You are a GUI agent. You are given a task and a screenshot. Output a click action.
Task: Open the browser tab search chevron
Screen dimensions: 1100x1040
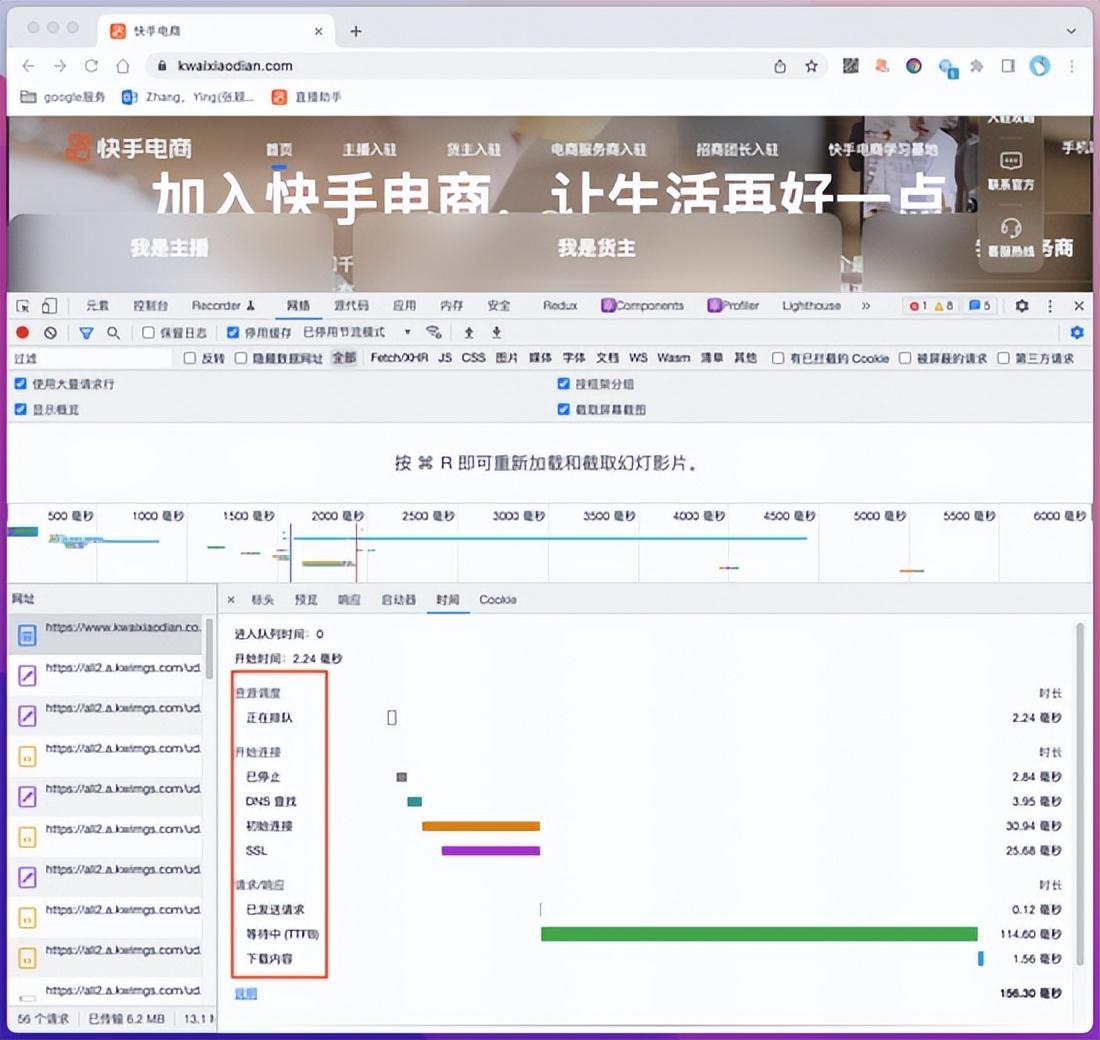1071,31
